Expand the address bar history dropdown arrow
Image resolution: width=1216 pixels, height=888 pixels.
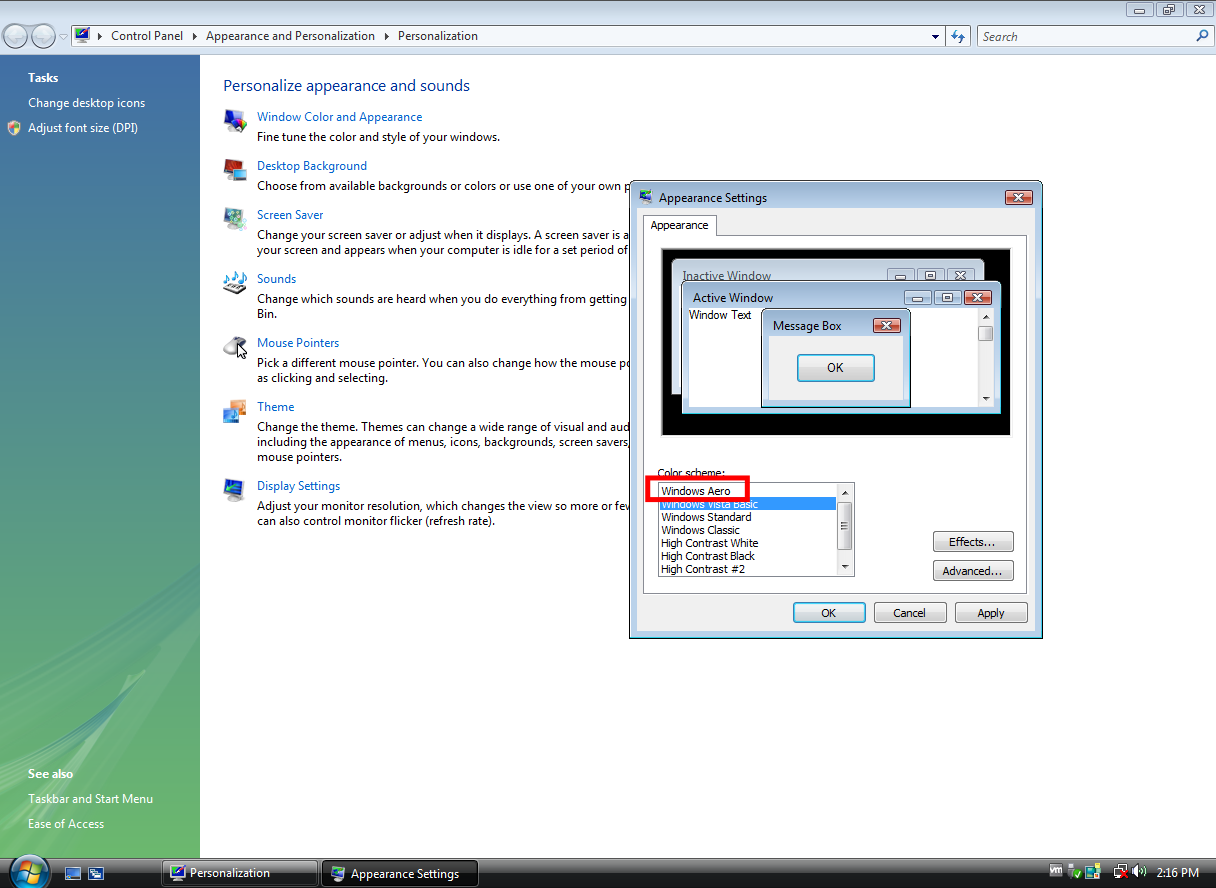pos(935,36)
